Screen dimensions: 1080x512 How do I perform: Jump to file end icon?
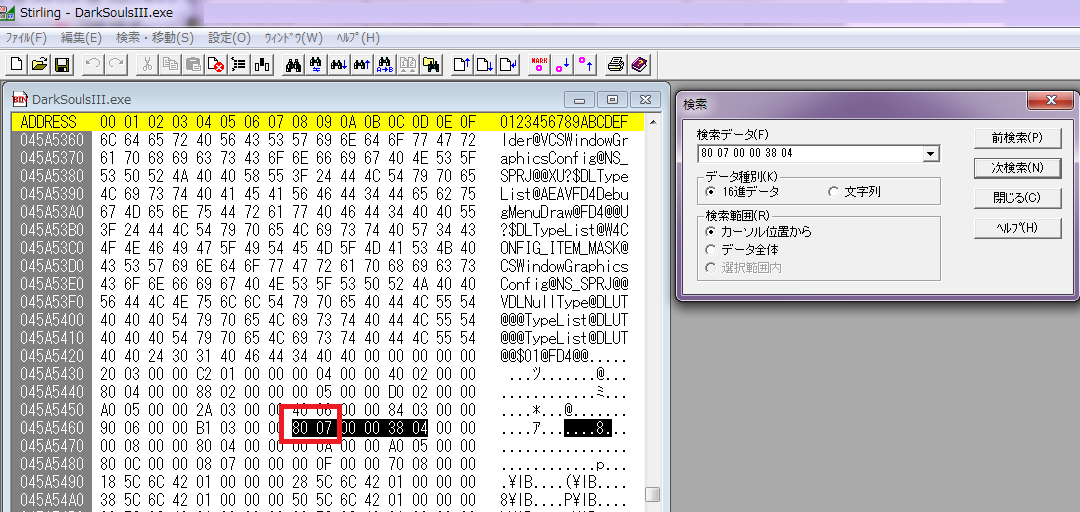coord(485,65)
